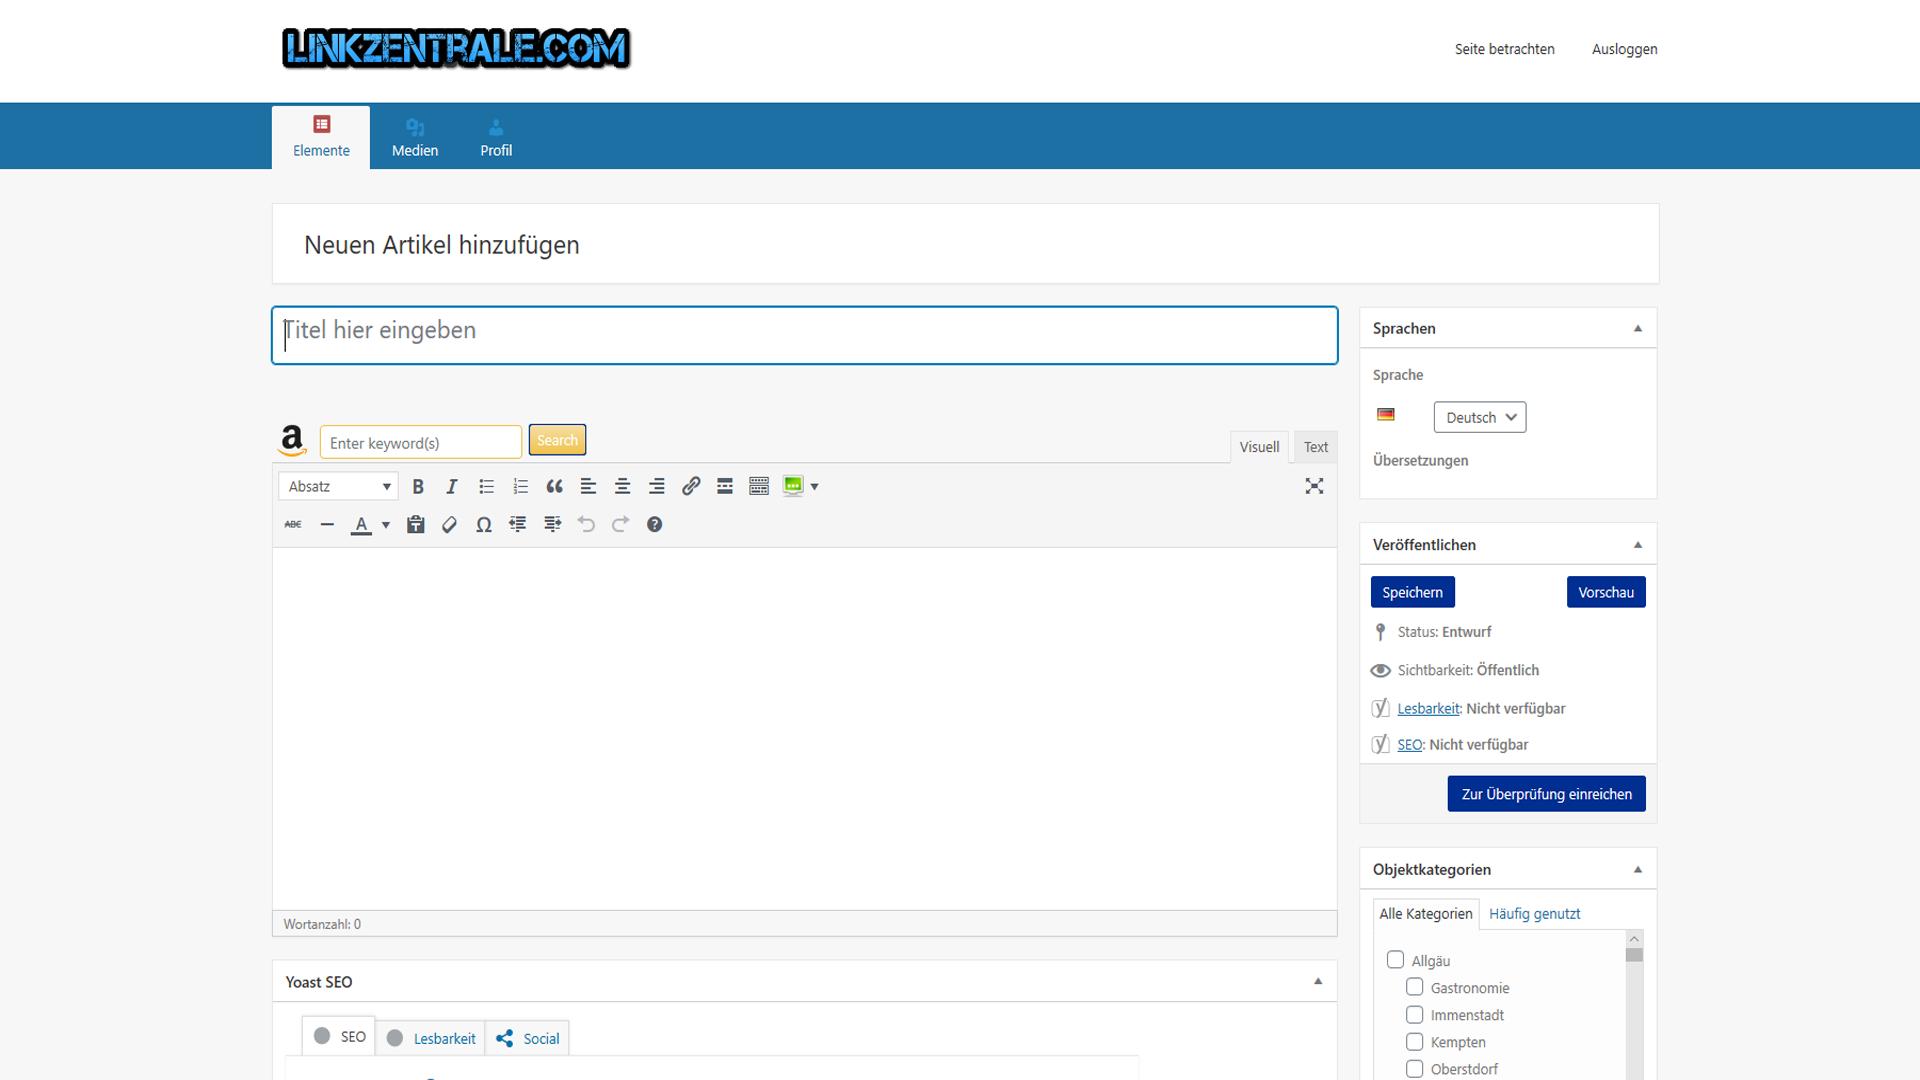The height and width of the screenshot is (1080, 1920).
Task: Collapse the Veröffentlichen panel
Action: click(1638, 545)
